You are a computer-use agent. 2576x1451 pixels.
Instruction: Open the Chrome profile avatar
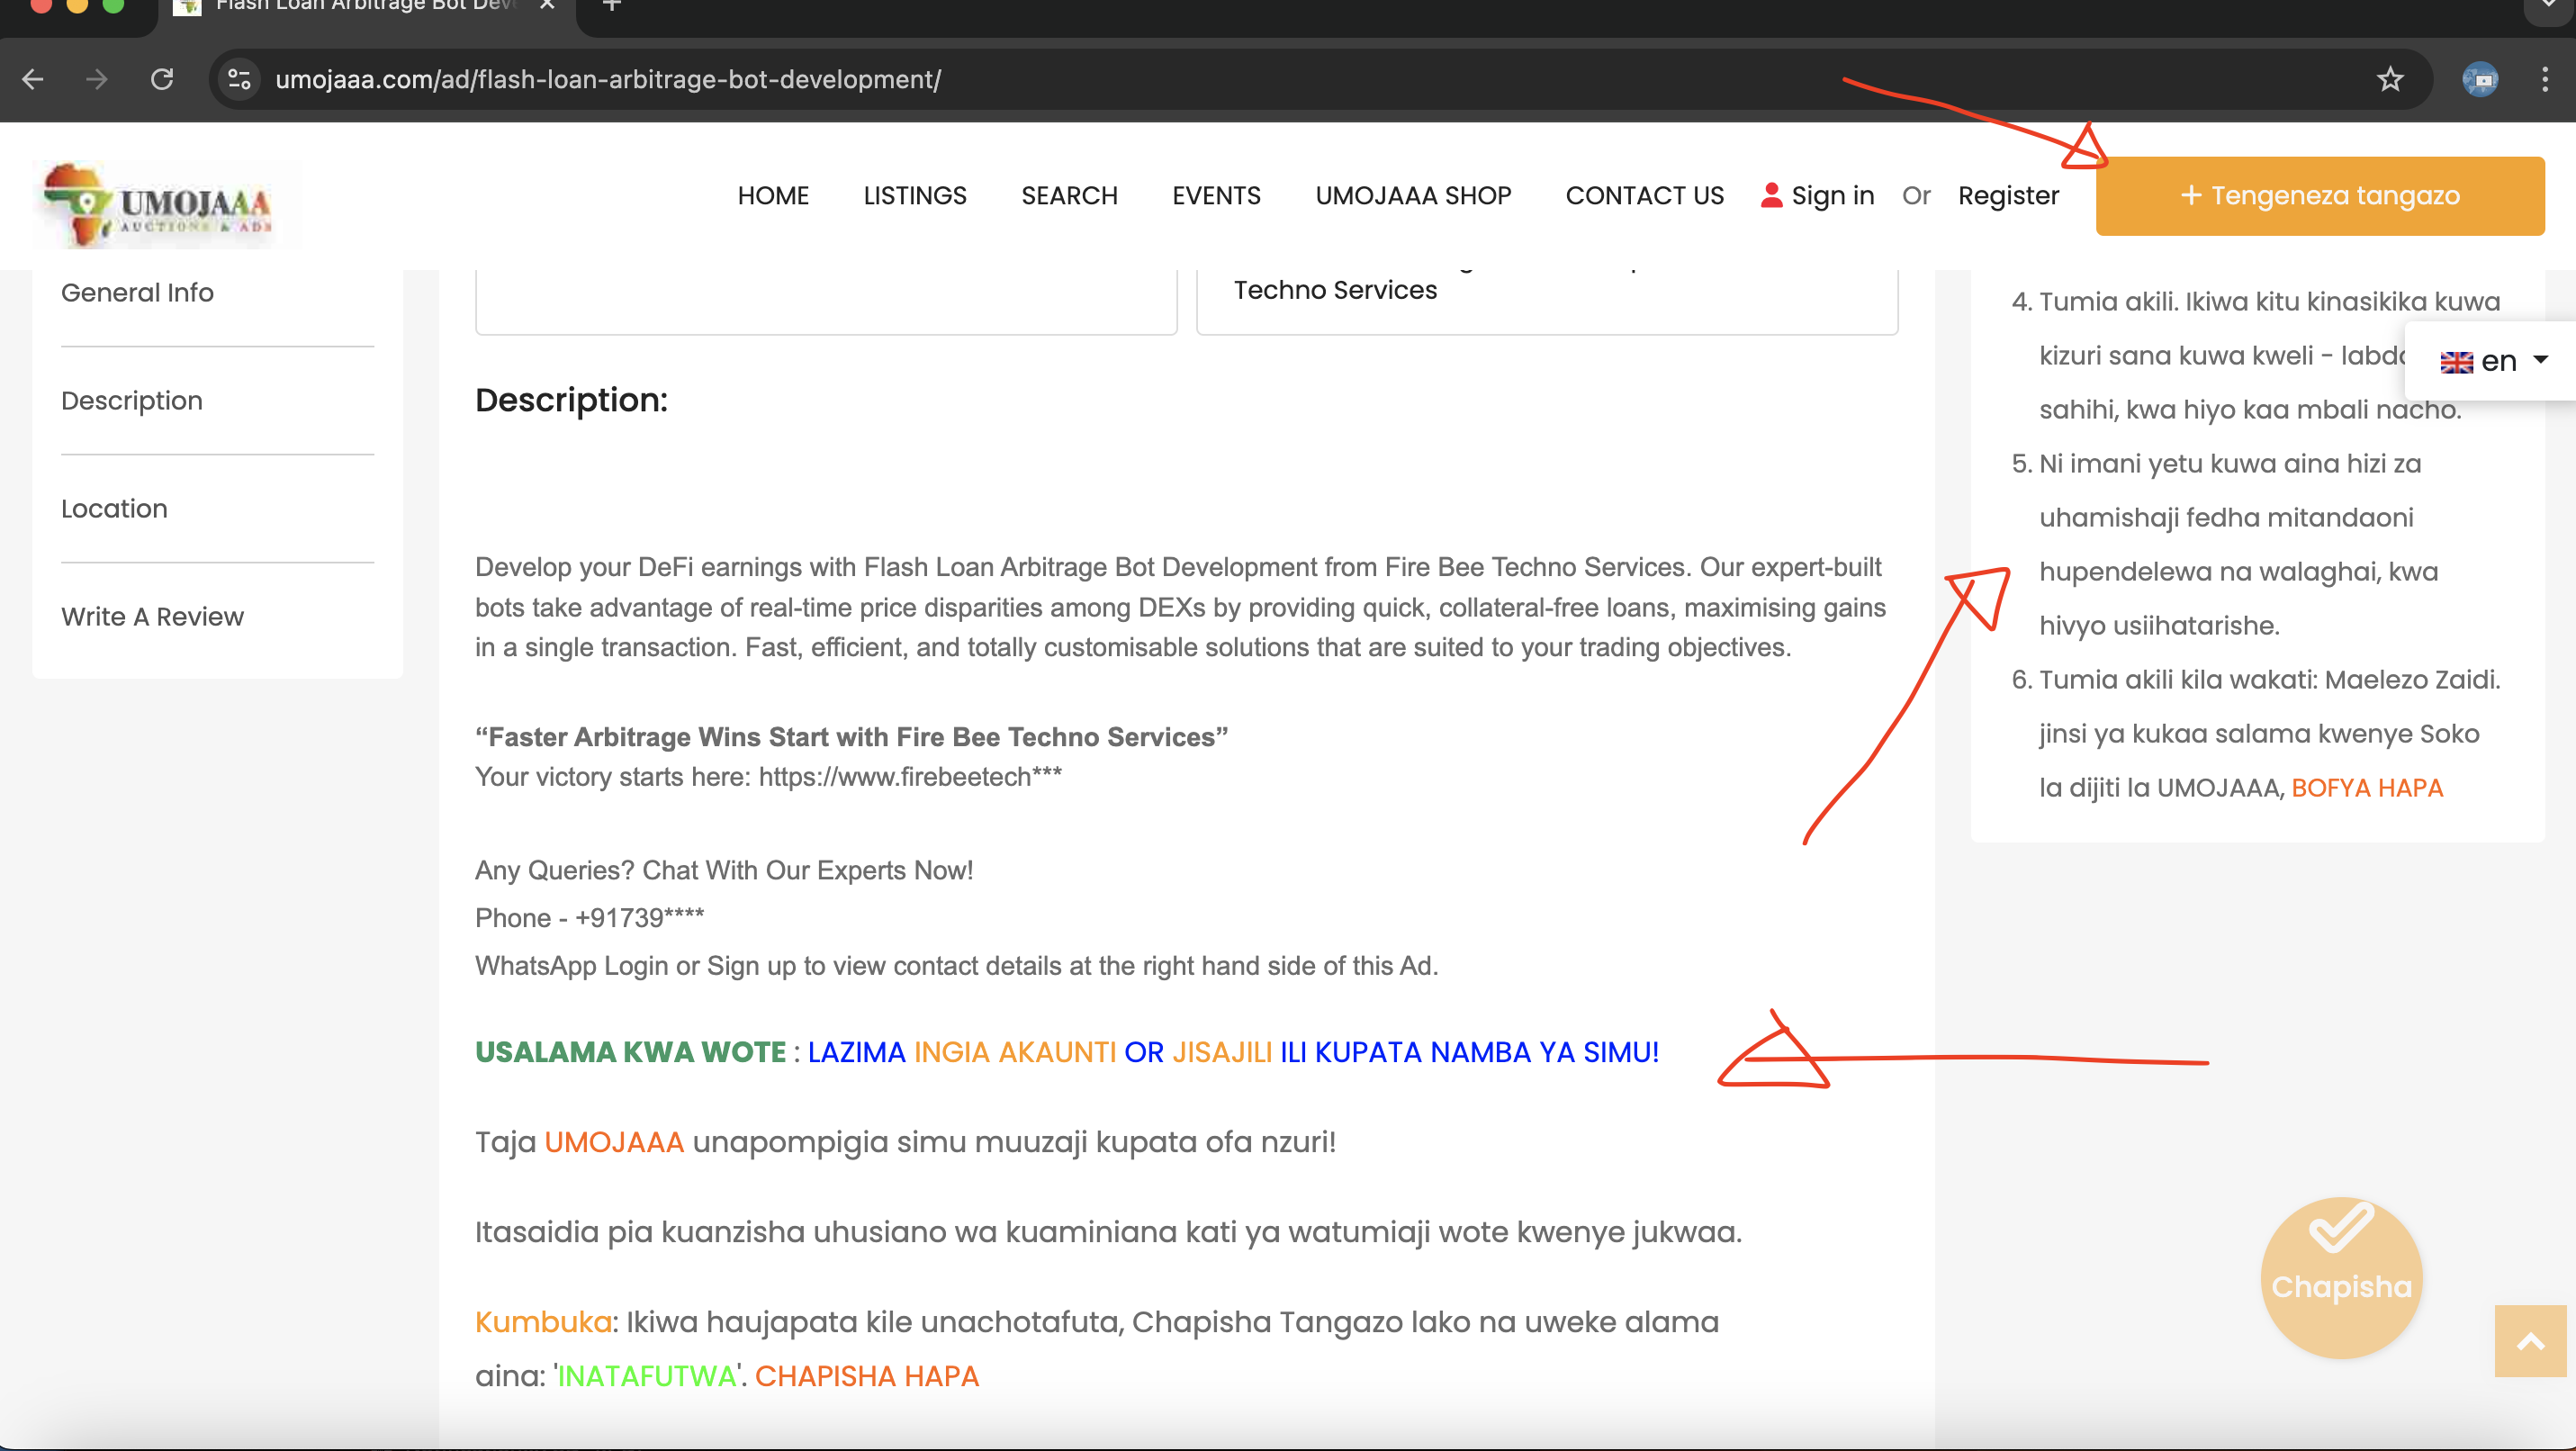pos(2480,79)
